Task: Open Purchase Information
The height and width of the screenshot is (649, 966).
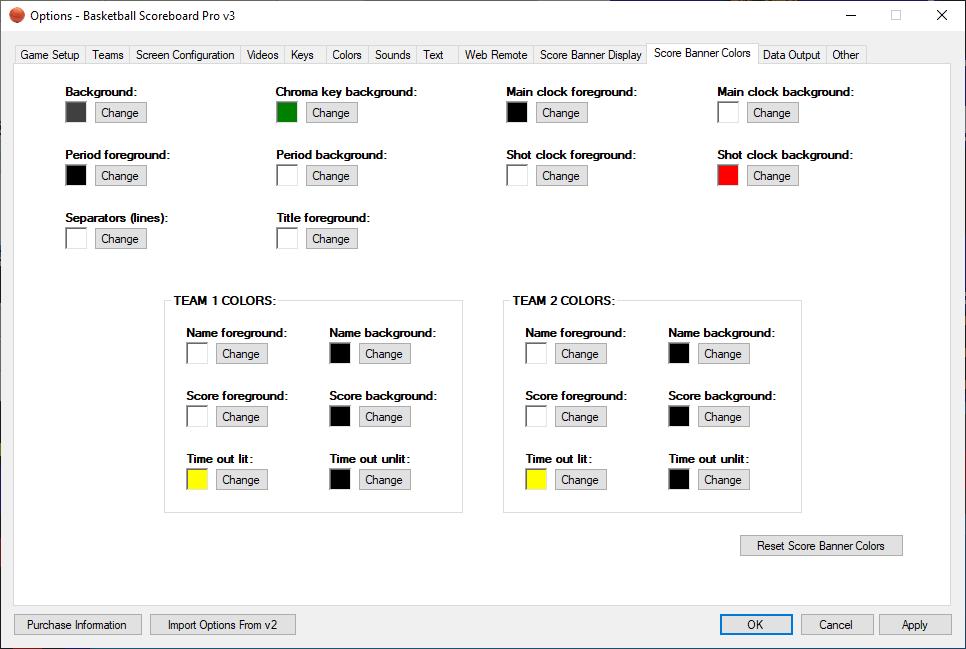Action: tap(77, 625)
